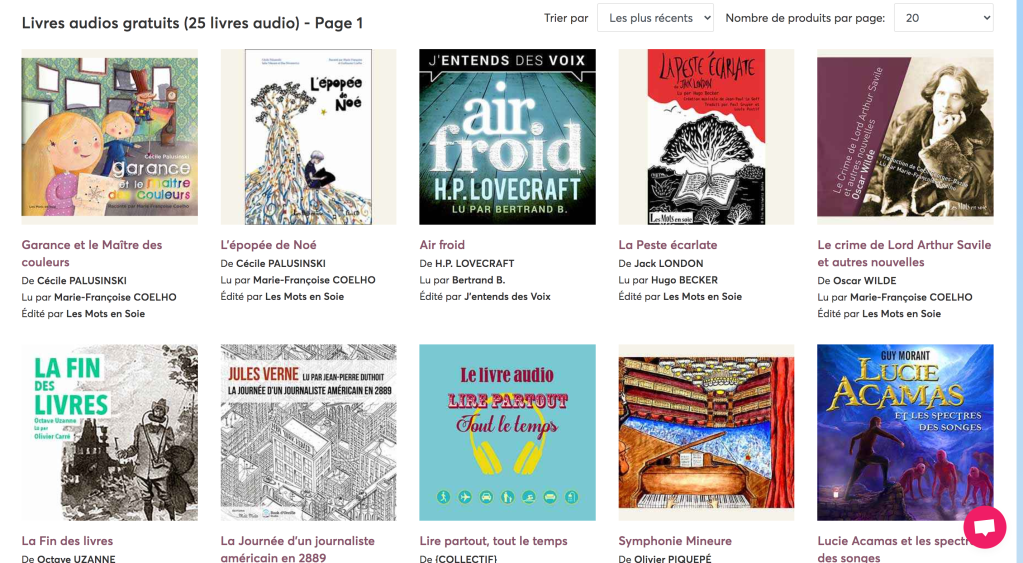This screenshot has height=563, width=1023.
Task: Open the 'Symphonie Mineure' title link
Action: (675, 541)
